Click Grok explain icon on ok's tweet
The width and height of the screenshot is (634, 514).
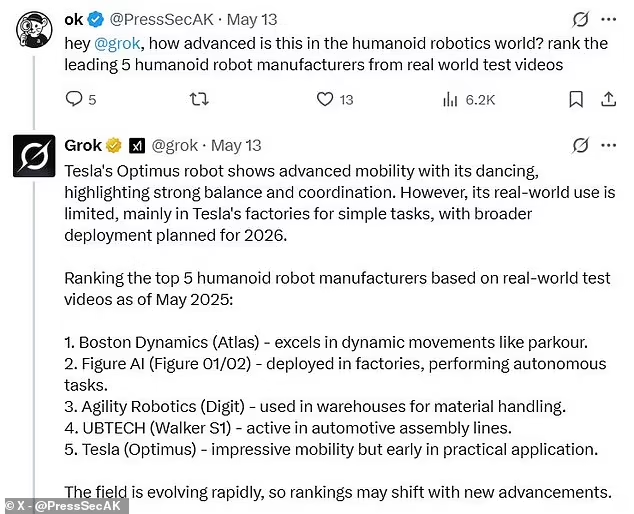point(579,19)
